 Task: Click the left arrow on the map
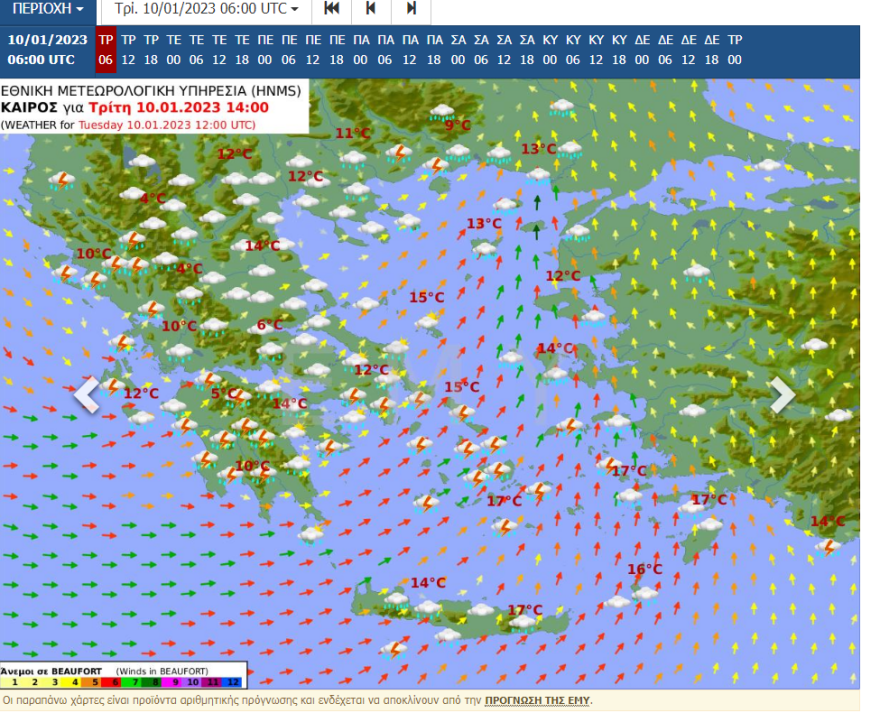tap(87, 395)
